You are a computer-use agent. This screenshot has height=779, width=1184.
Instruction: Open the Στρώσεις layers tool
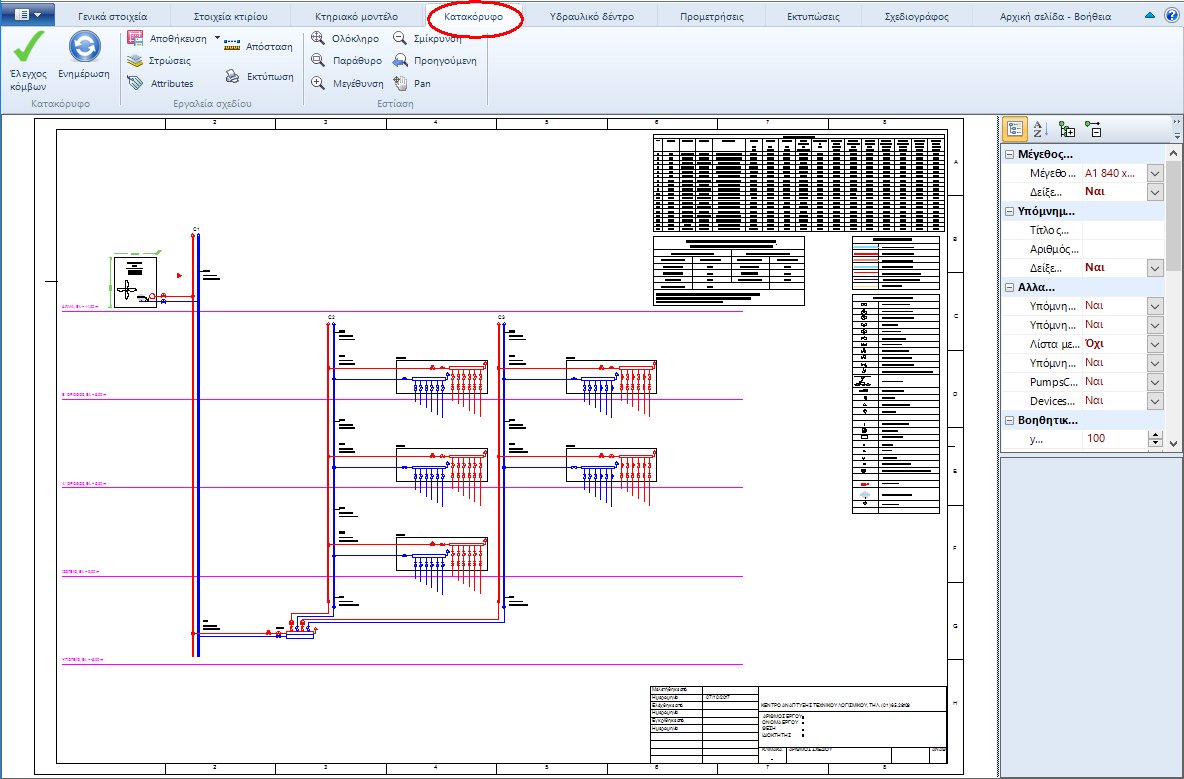[x=135, y=60]
